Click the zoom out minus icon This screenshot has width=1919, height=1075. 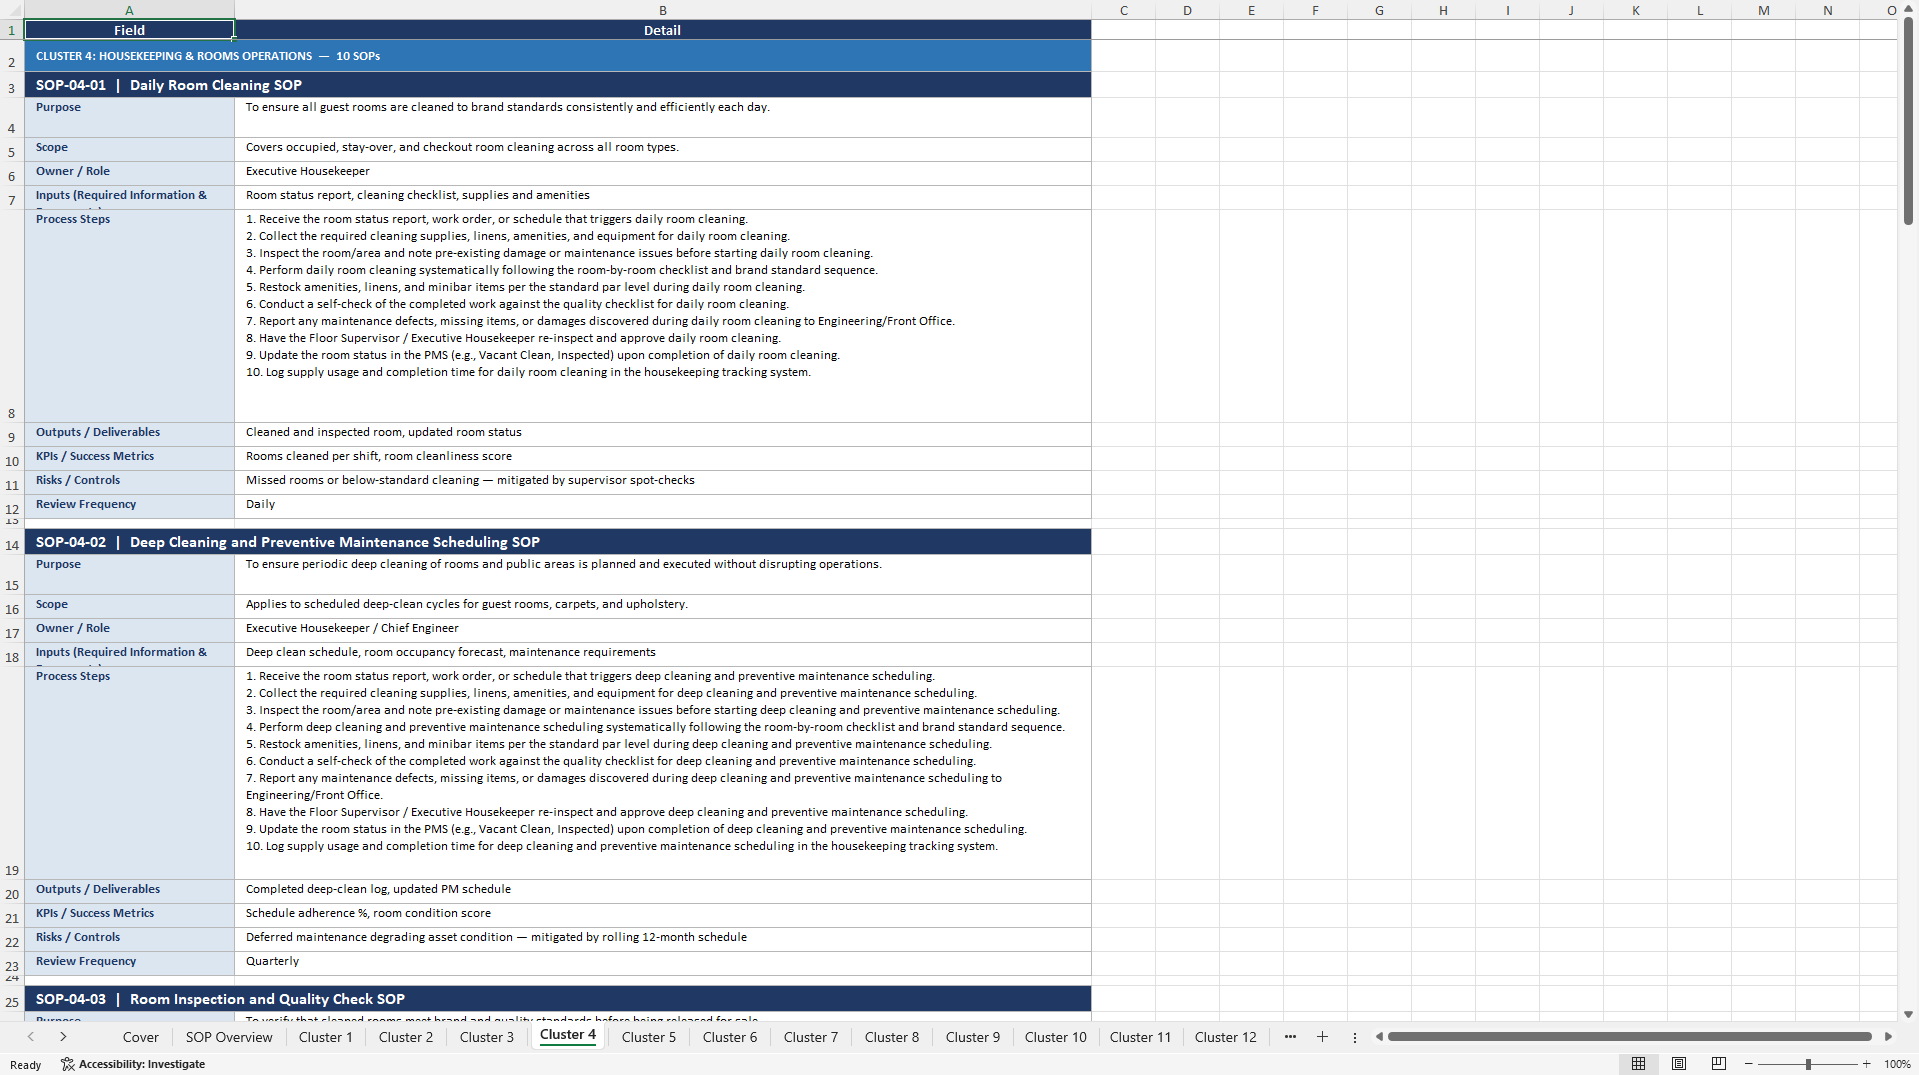(x=1749, y=1064)
